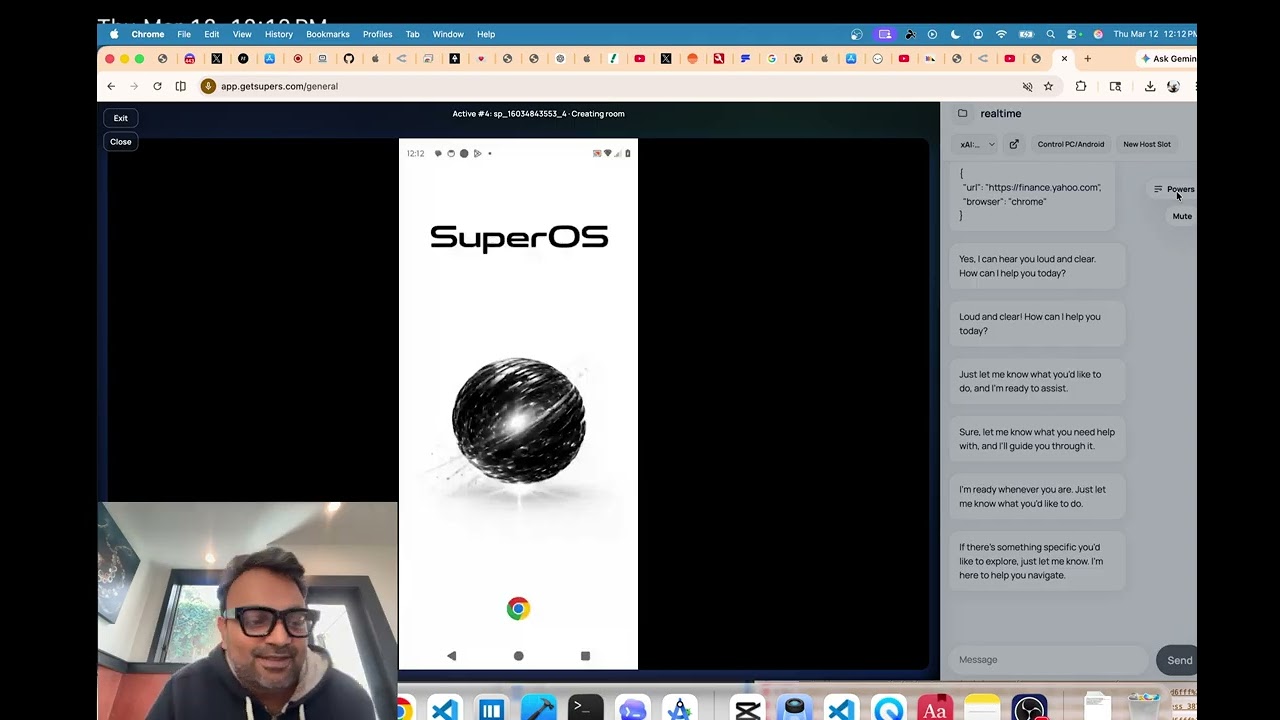Open a new browser tab
The width and height of the screenshot is (1280, 720).
pos(1088,59)
